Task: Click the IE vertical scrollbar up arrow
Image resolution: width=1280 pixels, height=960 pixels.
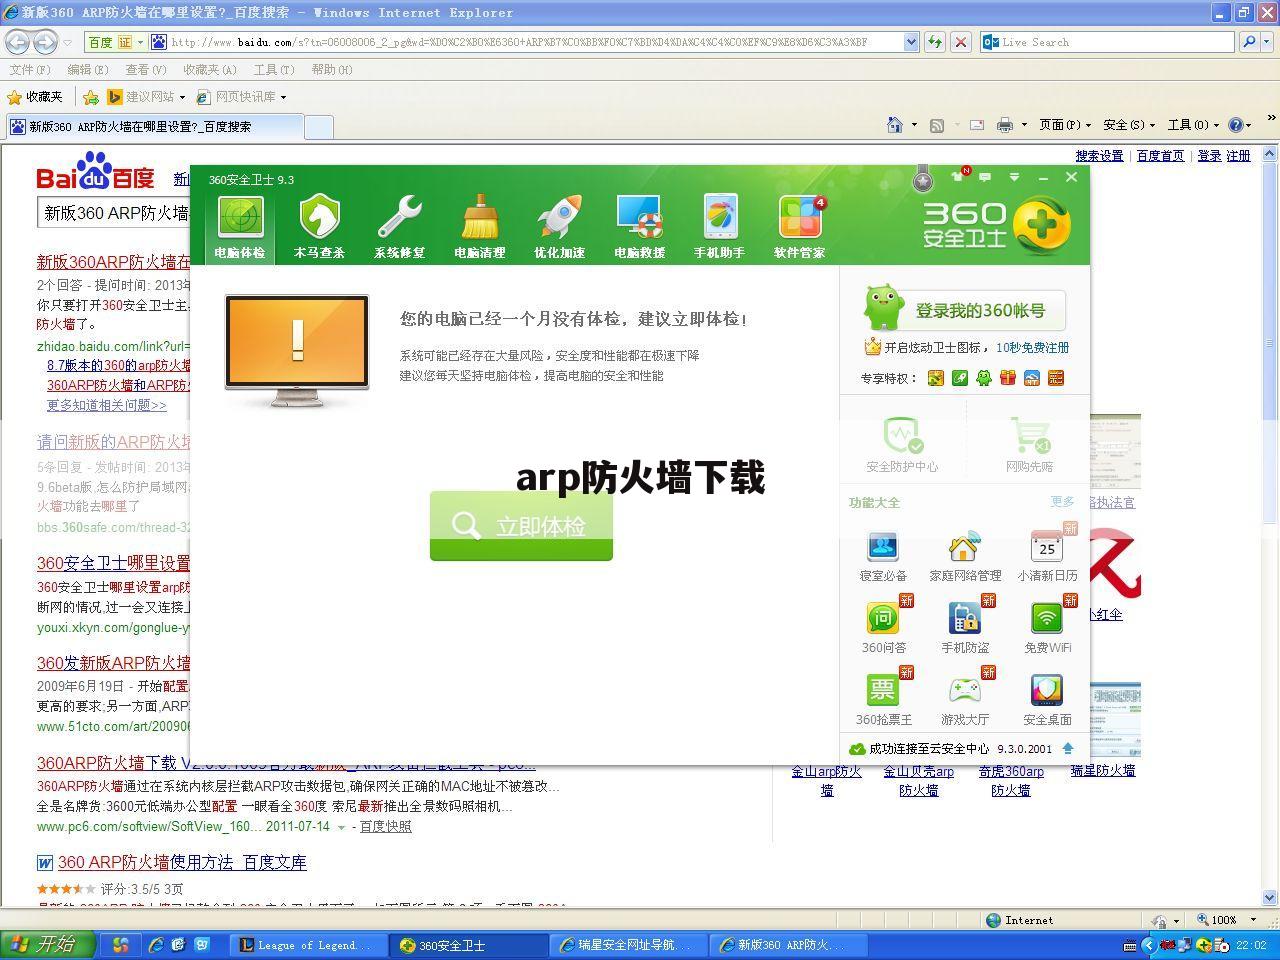Action: pos(1270,155)
